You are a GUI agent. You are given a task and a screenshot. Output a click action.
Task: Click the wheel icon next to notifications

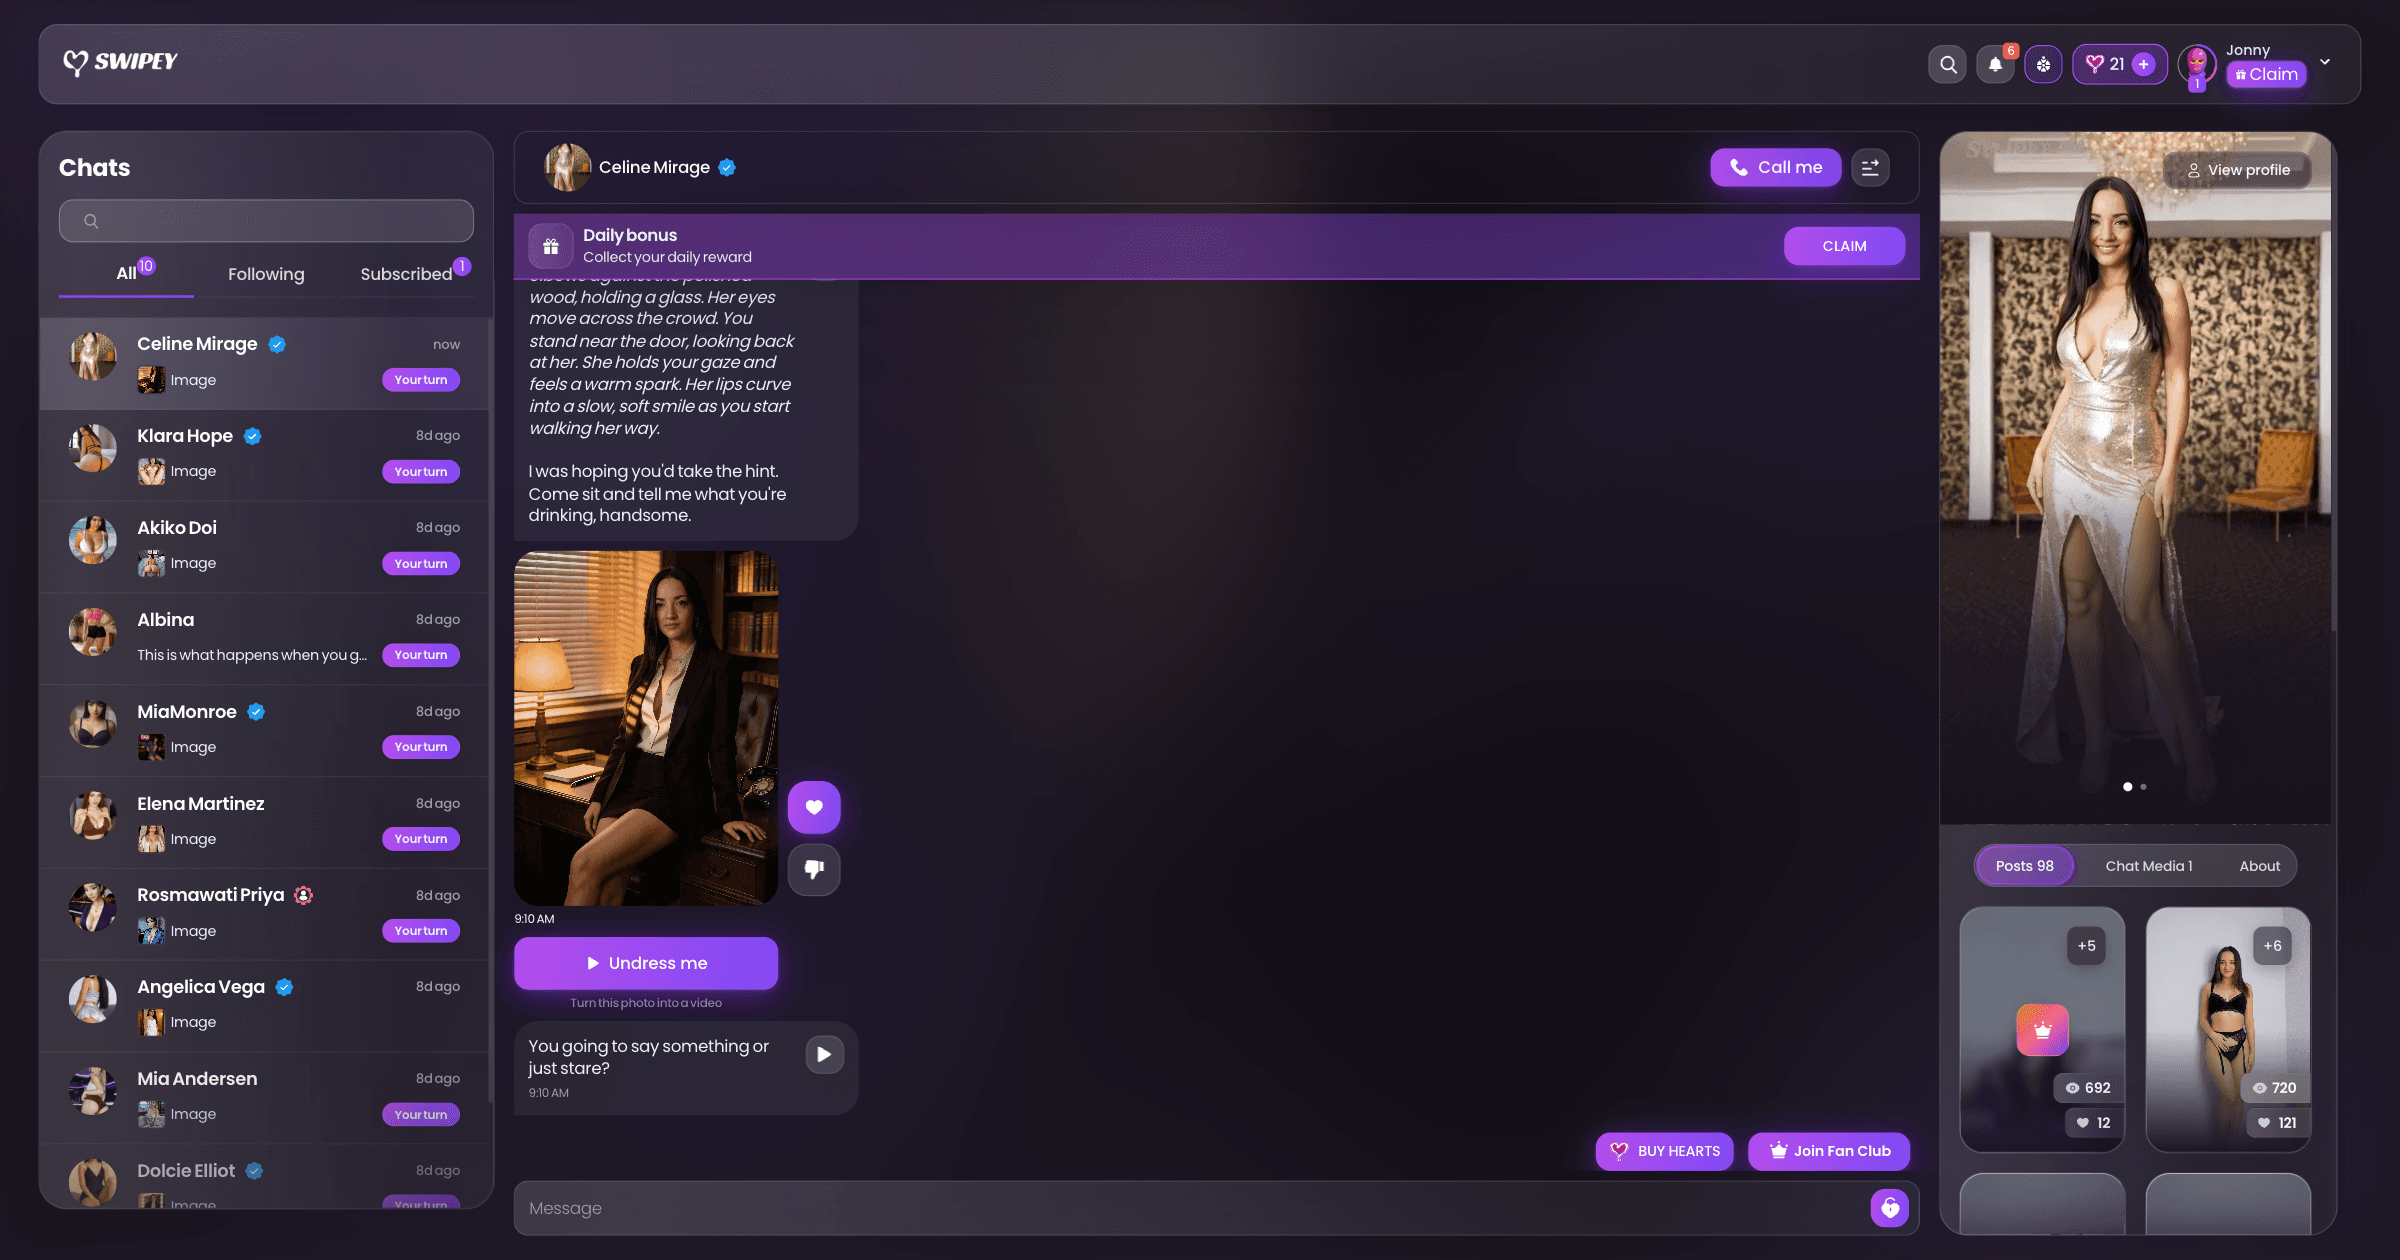pyautogui.click(x=2043, y=65)
